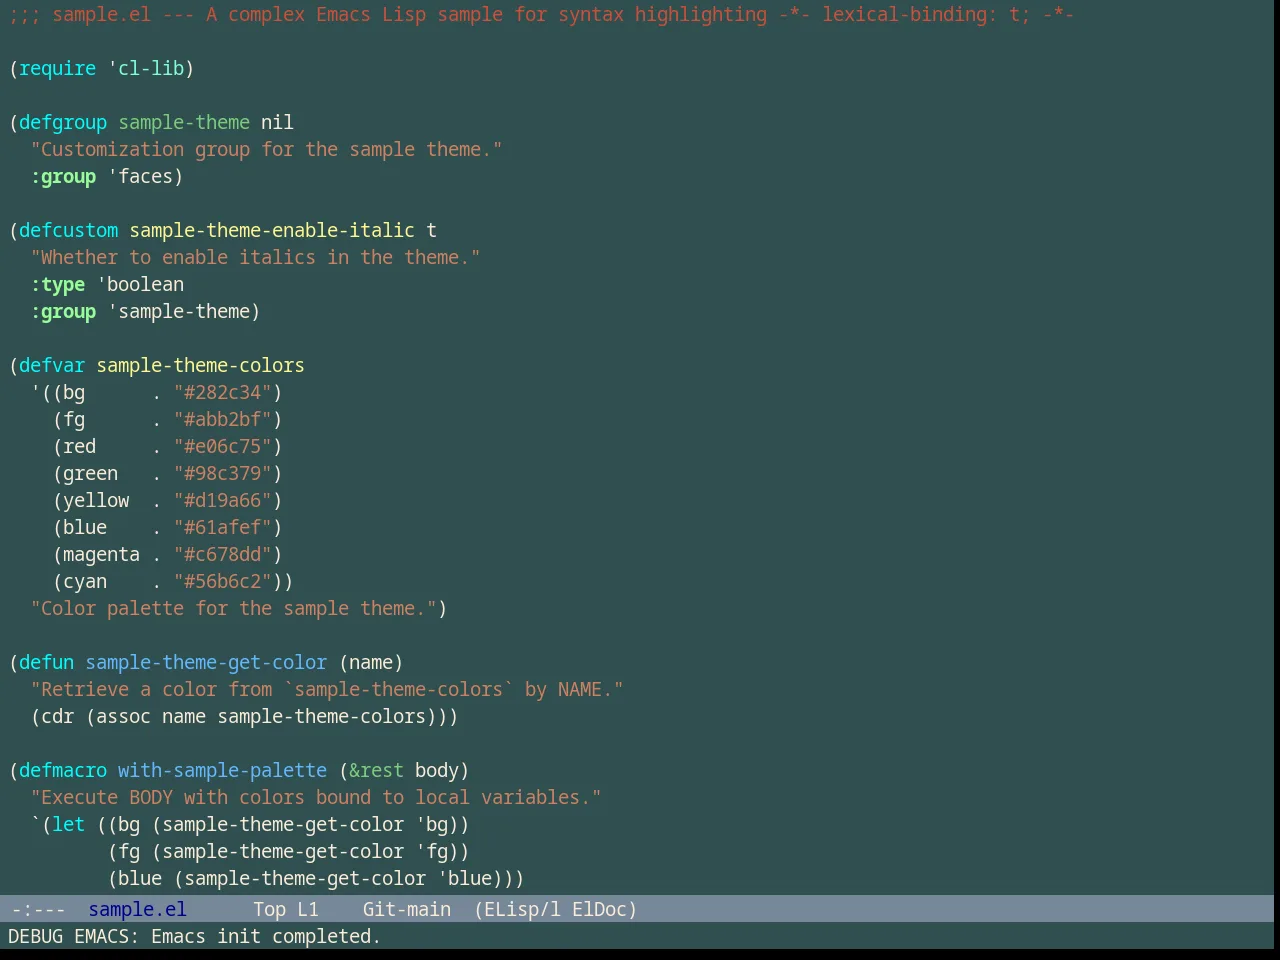Click the magenta key in the color alist
This screenshot has width=1280, height=960.
[101, 554]
